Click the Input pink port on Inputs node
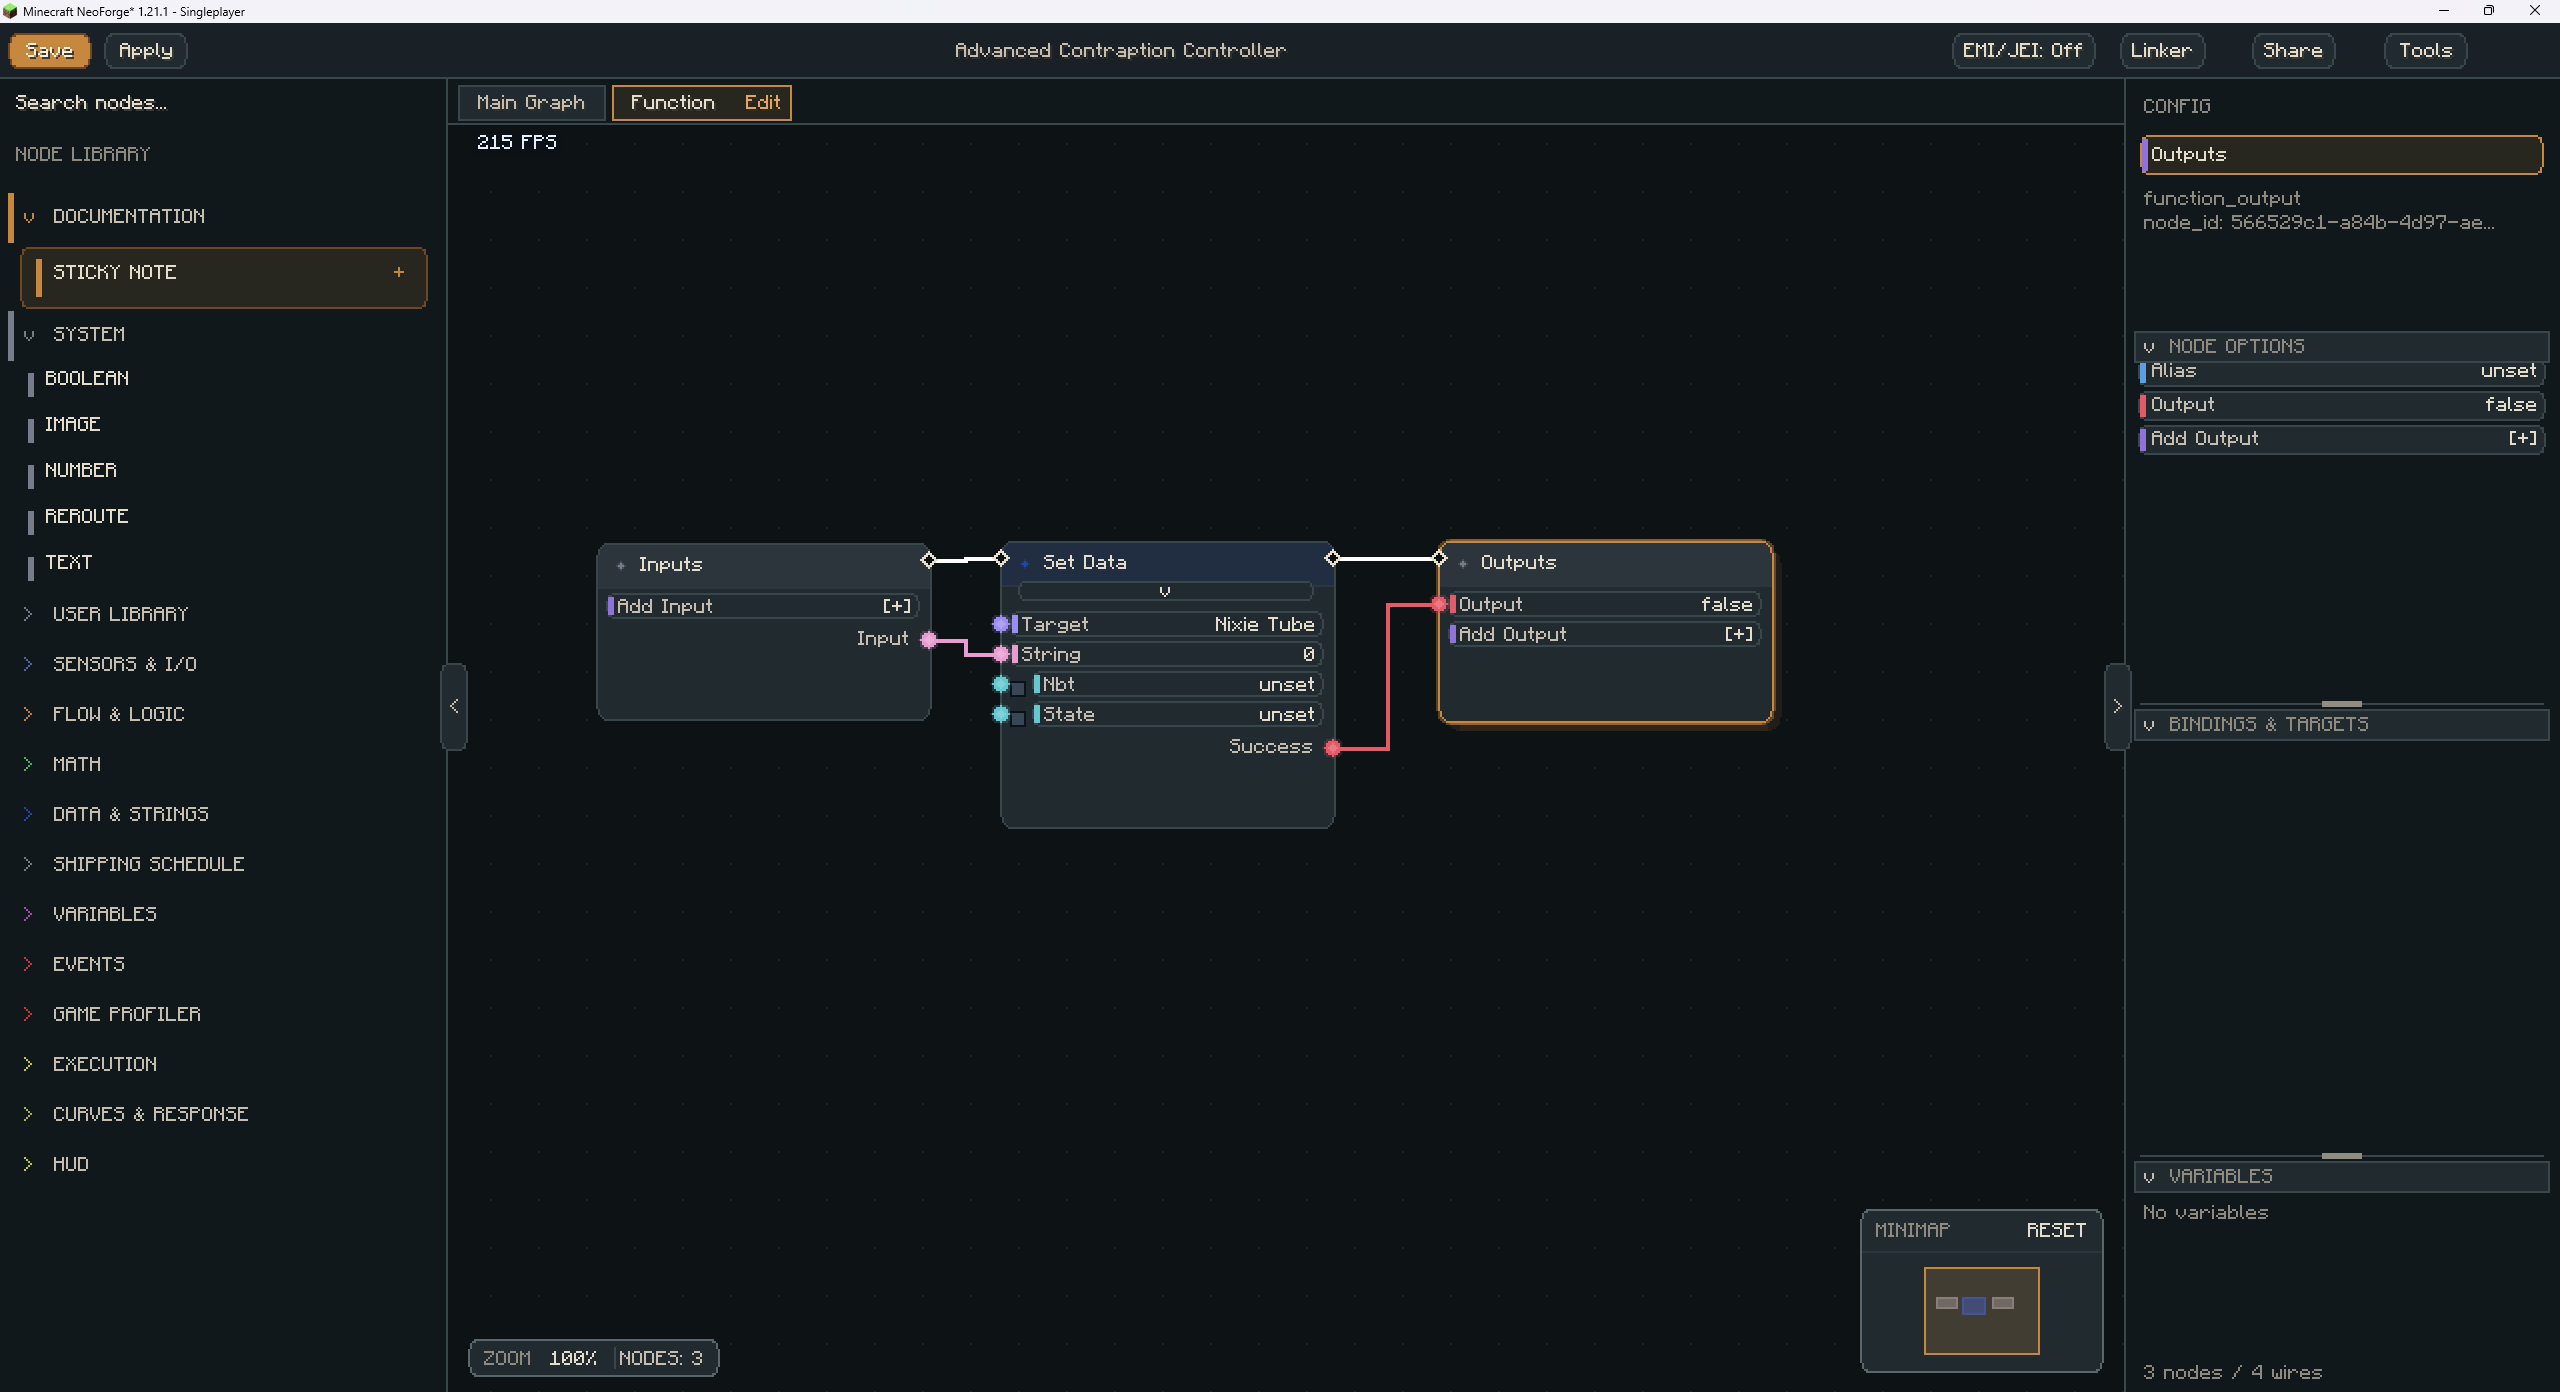 click(x=928, y=639)
